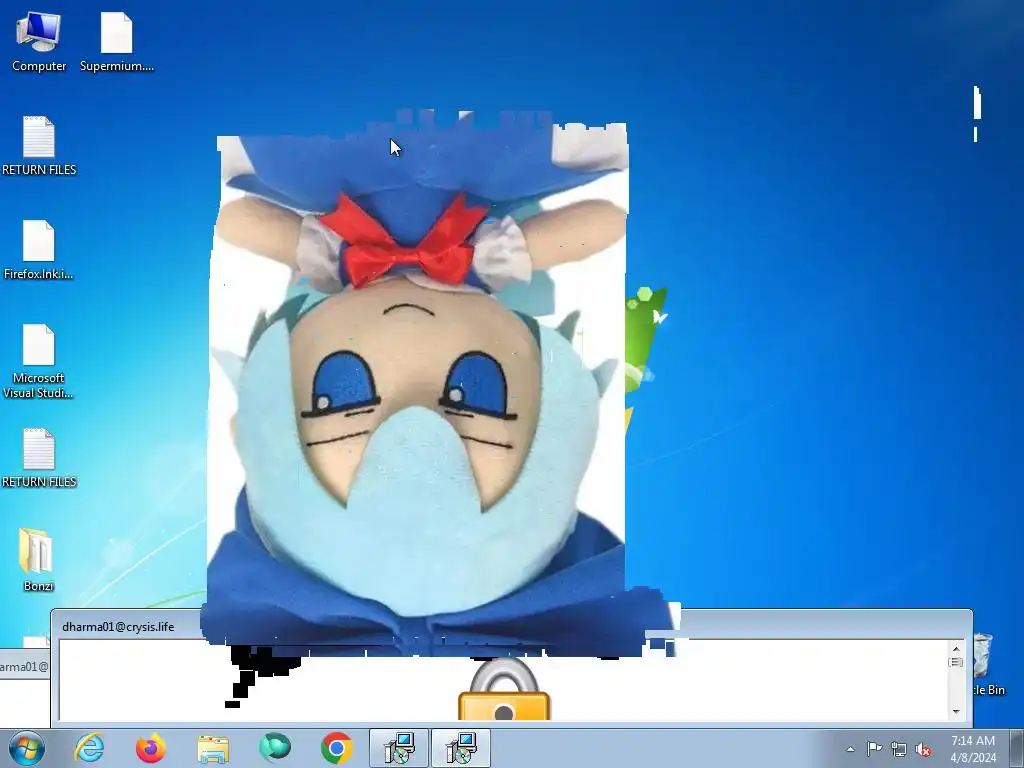Show hidden system tray icons
Viewport: 1024px width, 768px height.
pos(850,749)
